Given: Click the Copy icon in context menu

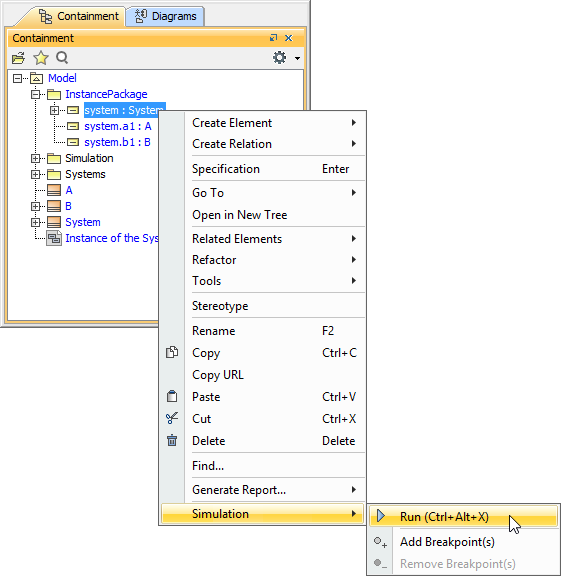Looking at the screenshot, I should click(172, 352).
